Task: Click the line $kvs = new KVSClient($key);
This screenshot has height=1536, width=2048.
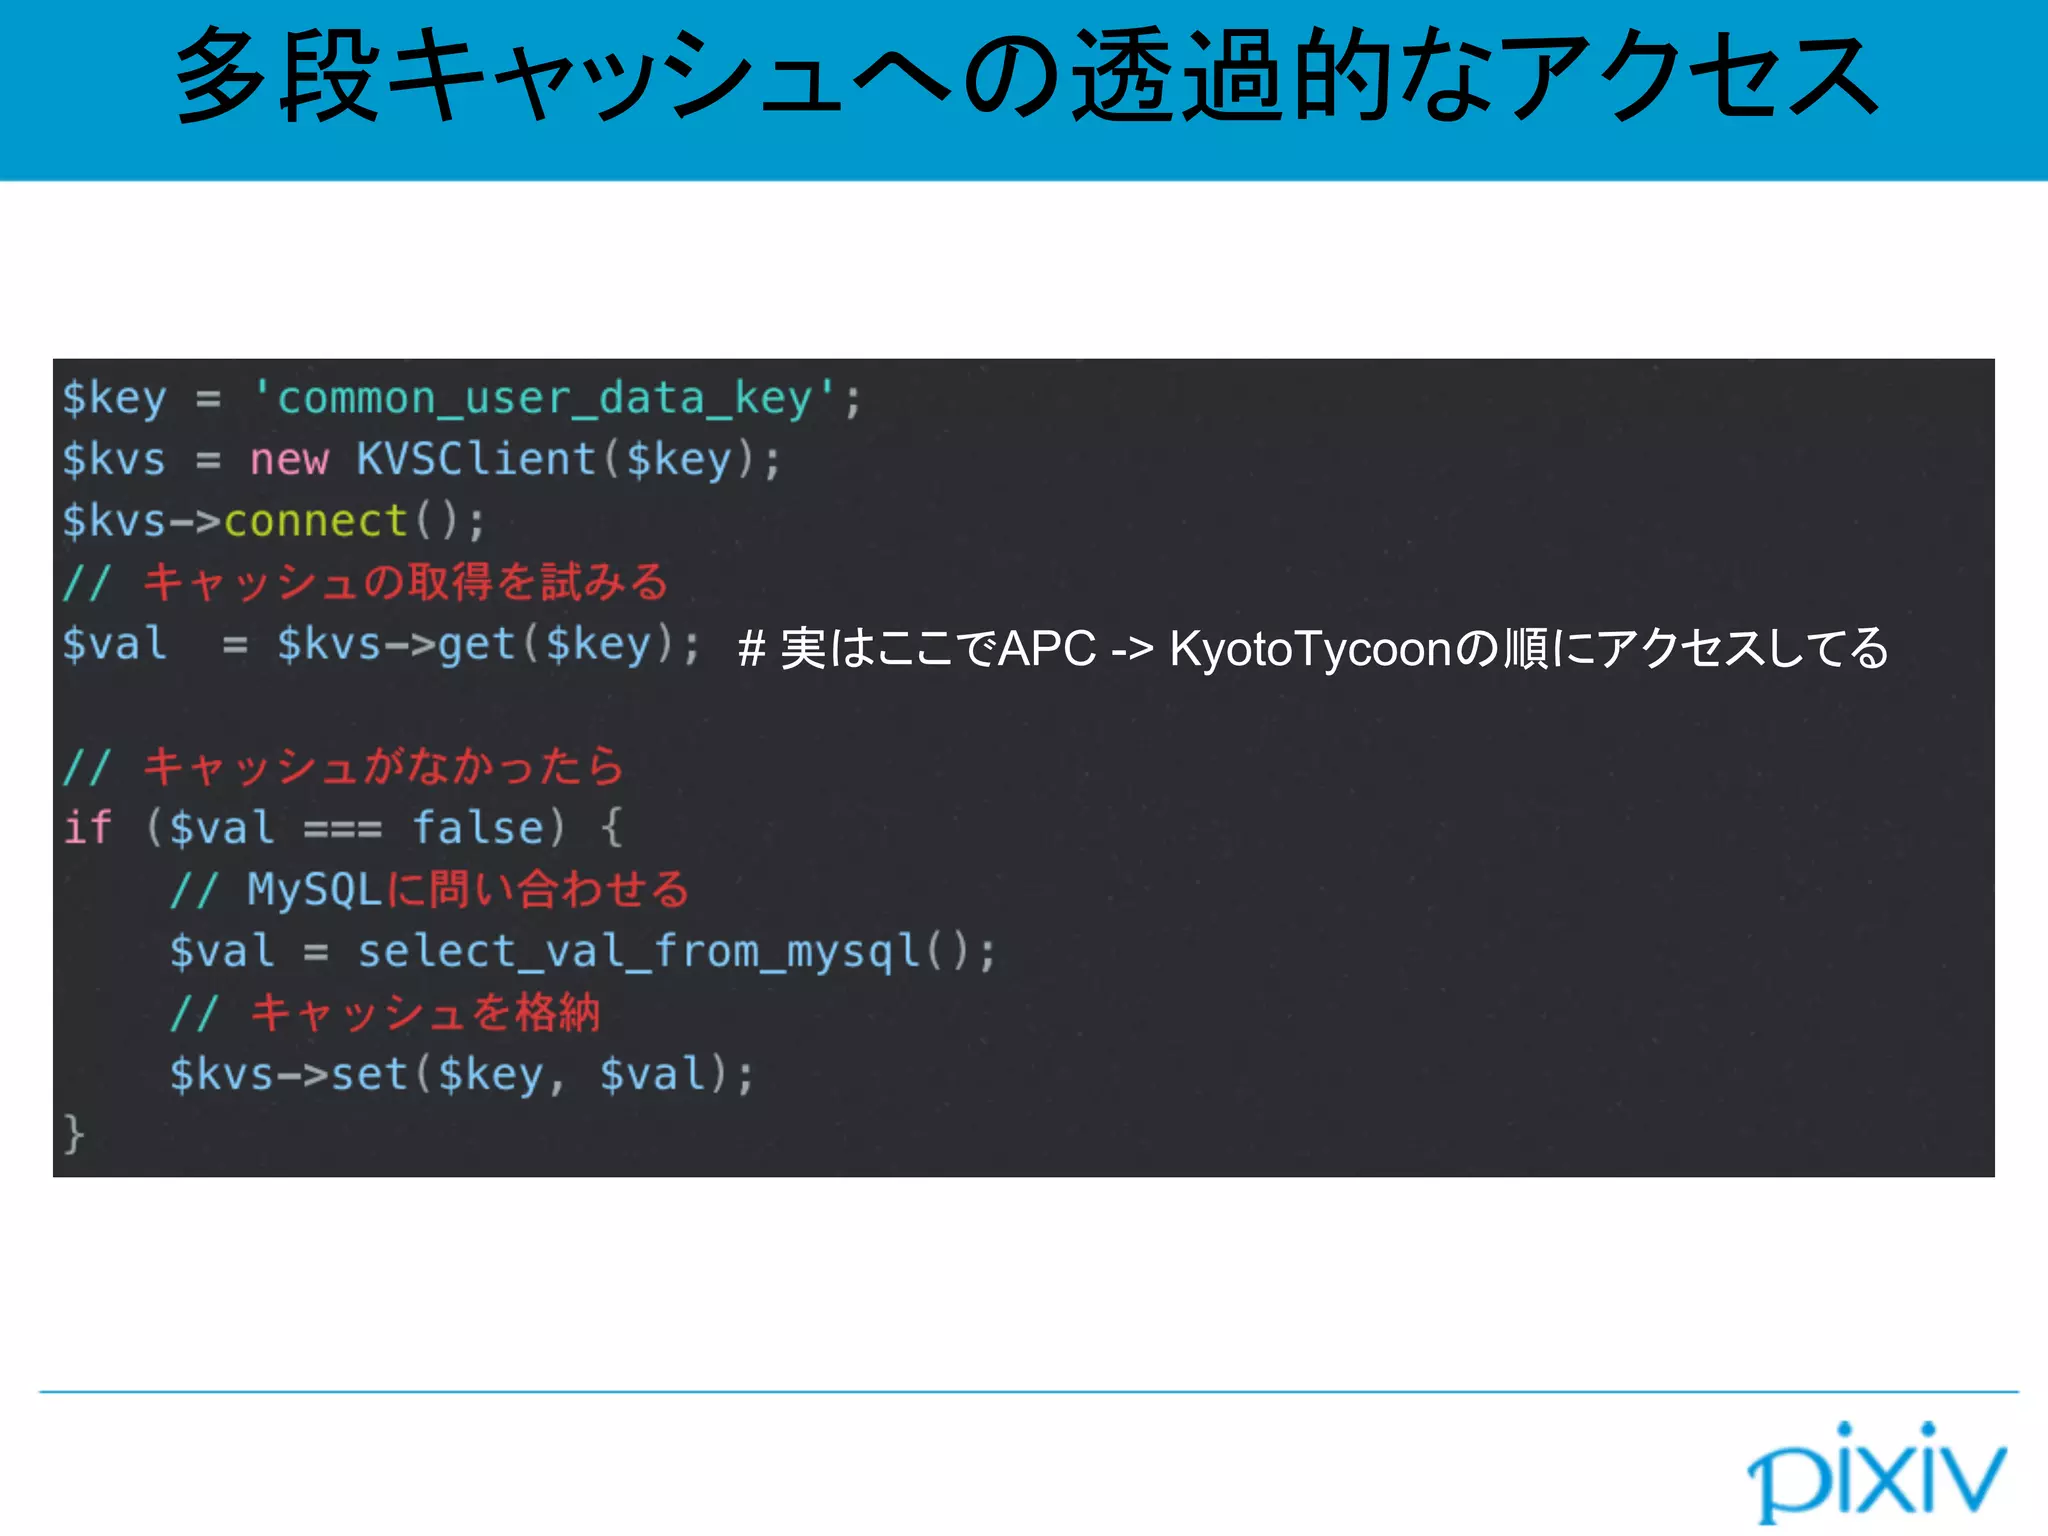Action: click(x=421, y=460)
